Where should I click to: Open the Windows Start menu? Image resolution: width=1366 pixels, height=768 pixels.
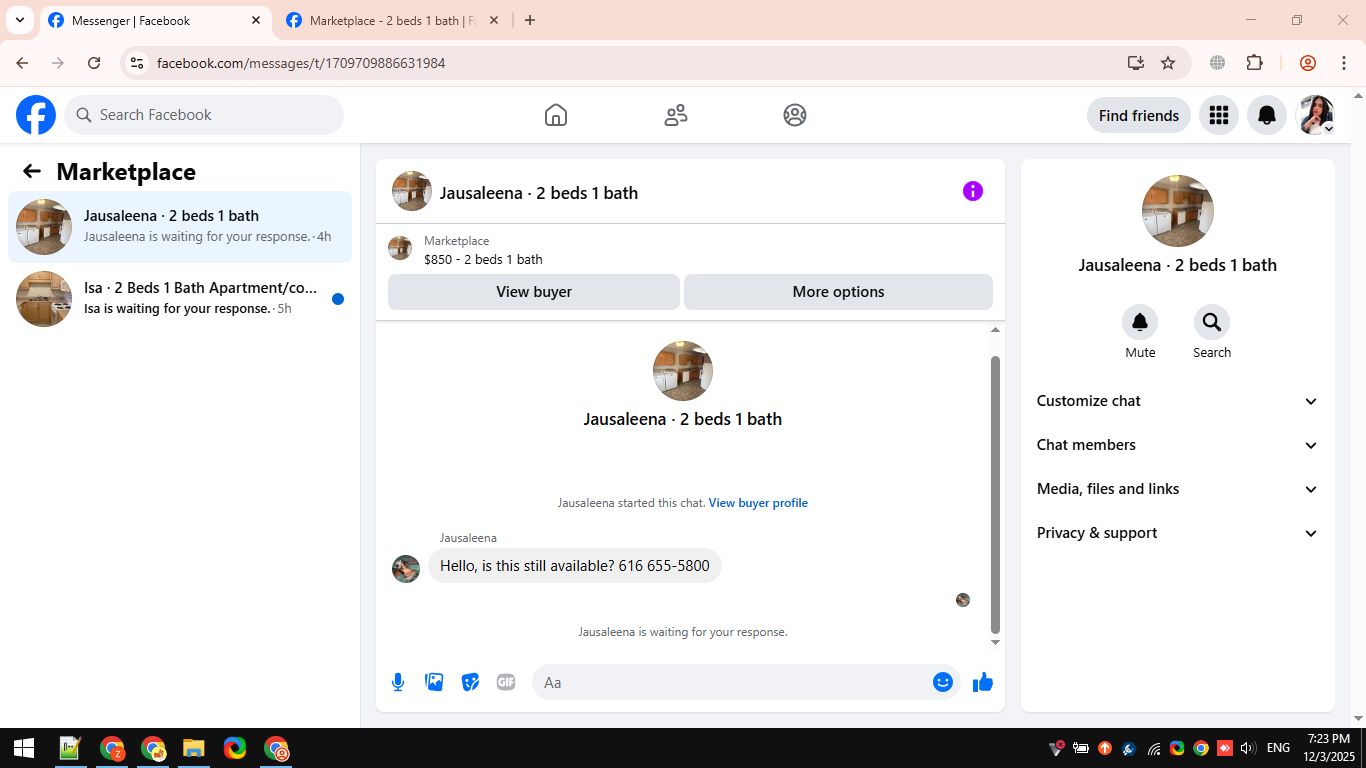click(24, 748)
